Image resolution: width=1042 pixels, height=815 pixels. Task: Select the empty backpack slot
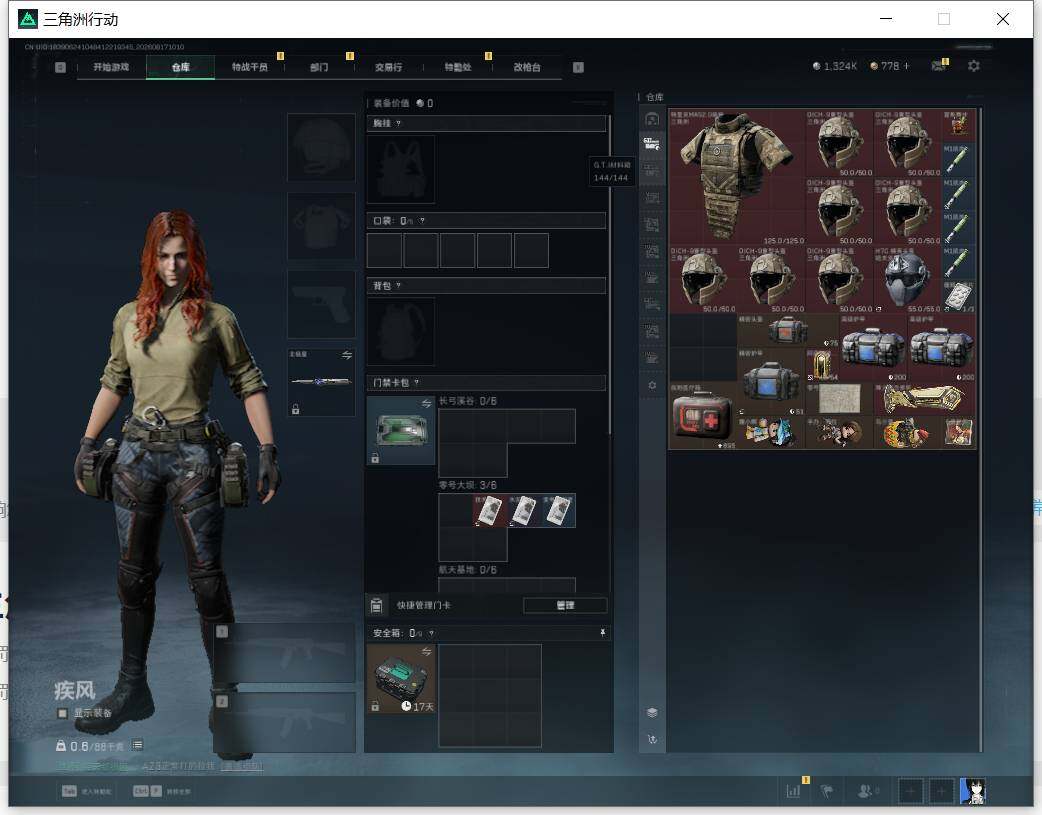pyautogui.click(x=401, y=332)
